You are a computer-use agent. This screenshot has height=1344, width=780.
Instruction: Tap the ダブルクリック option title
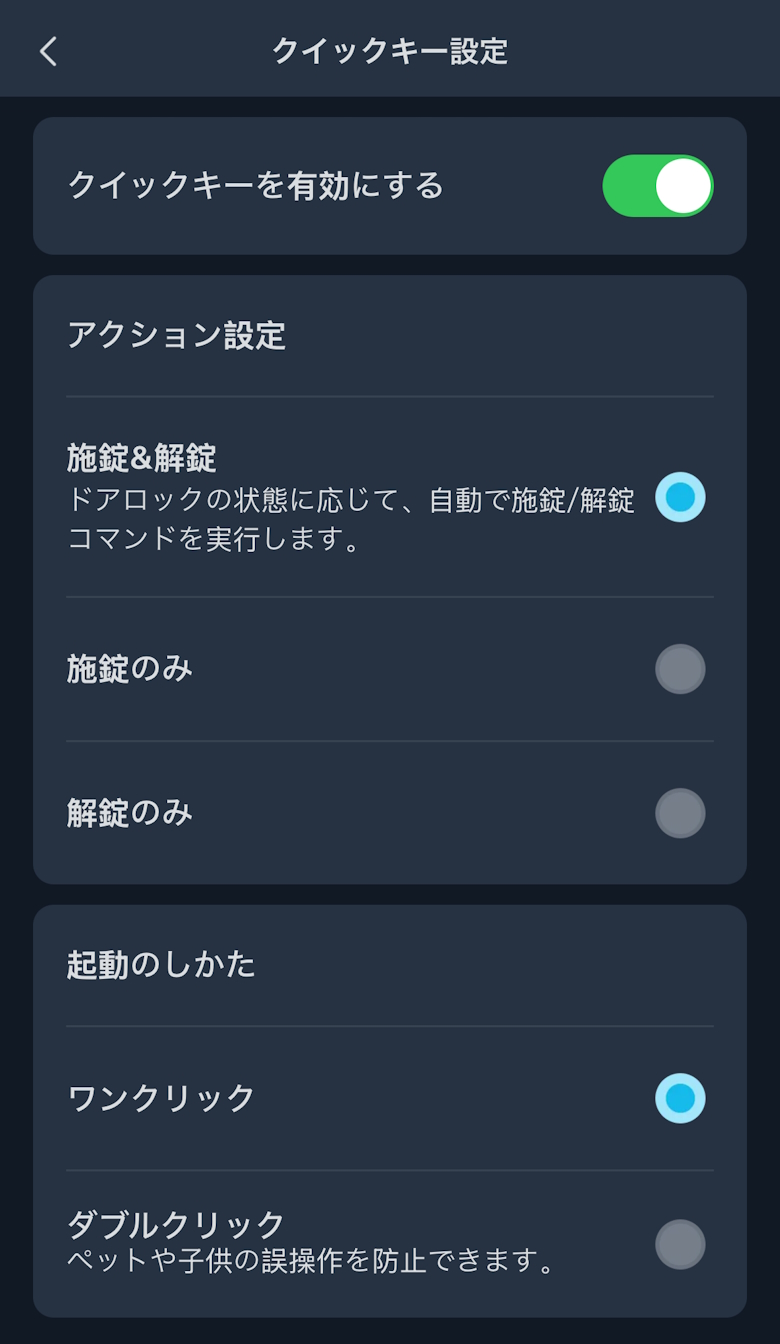tap(176, 1224)
